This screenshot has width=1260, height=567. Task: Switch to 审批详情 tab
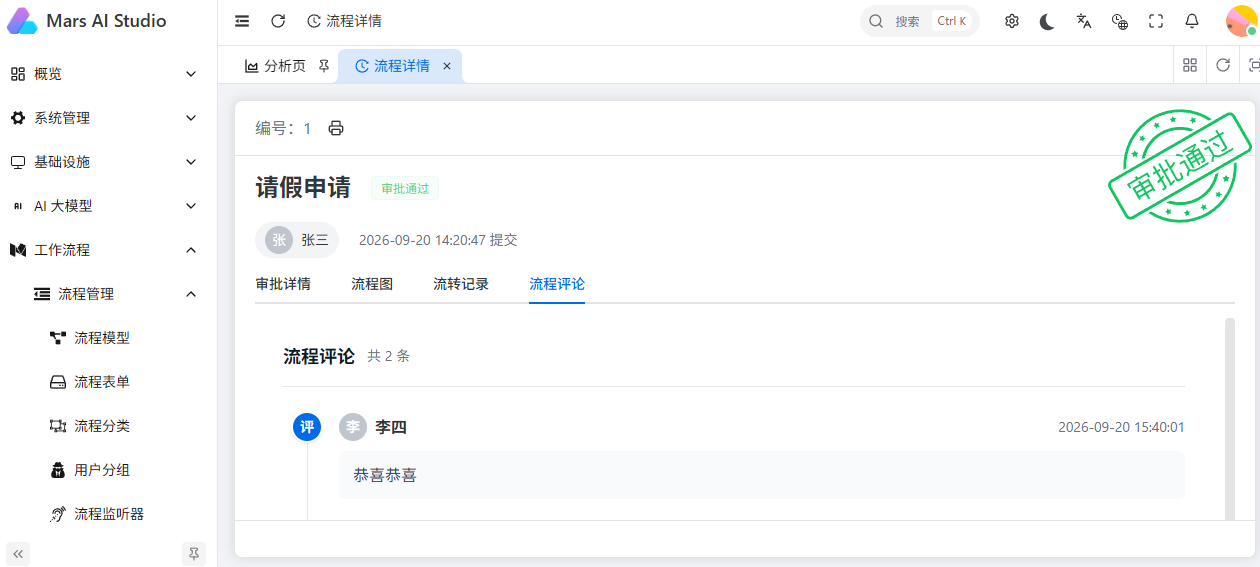(x=283, y=284)
